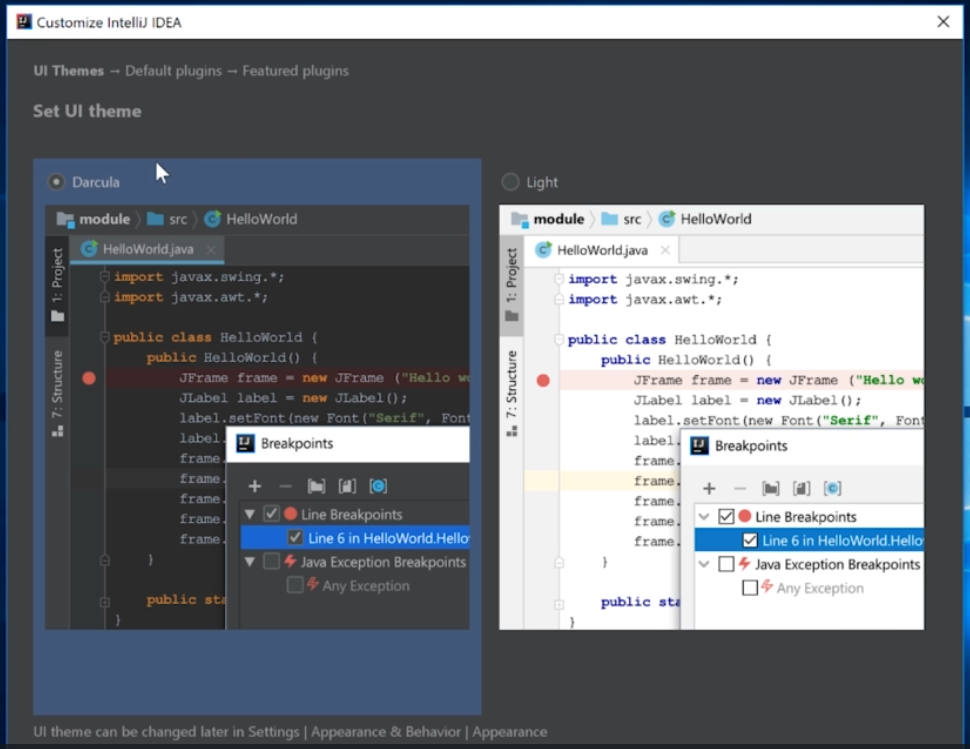
Task: Click the red breakpoint dot in Darcula gutter
Action: pos(89,378)
